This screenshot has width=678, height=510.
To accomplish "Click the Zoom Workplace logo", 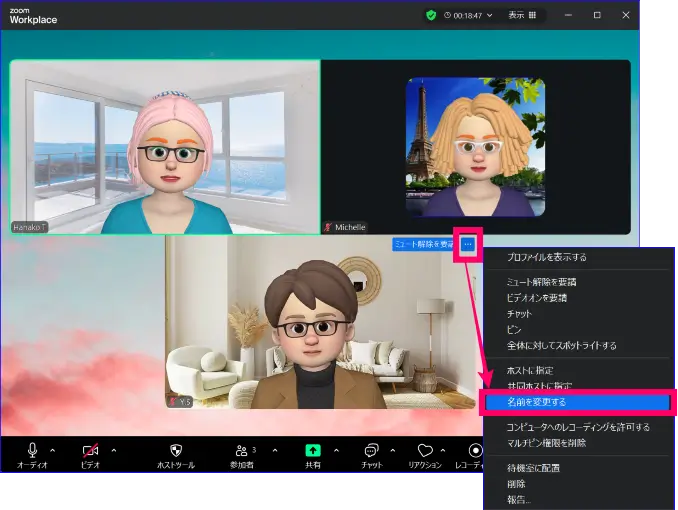I will point(33,16).
